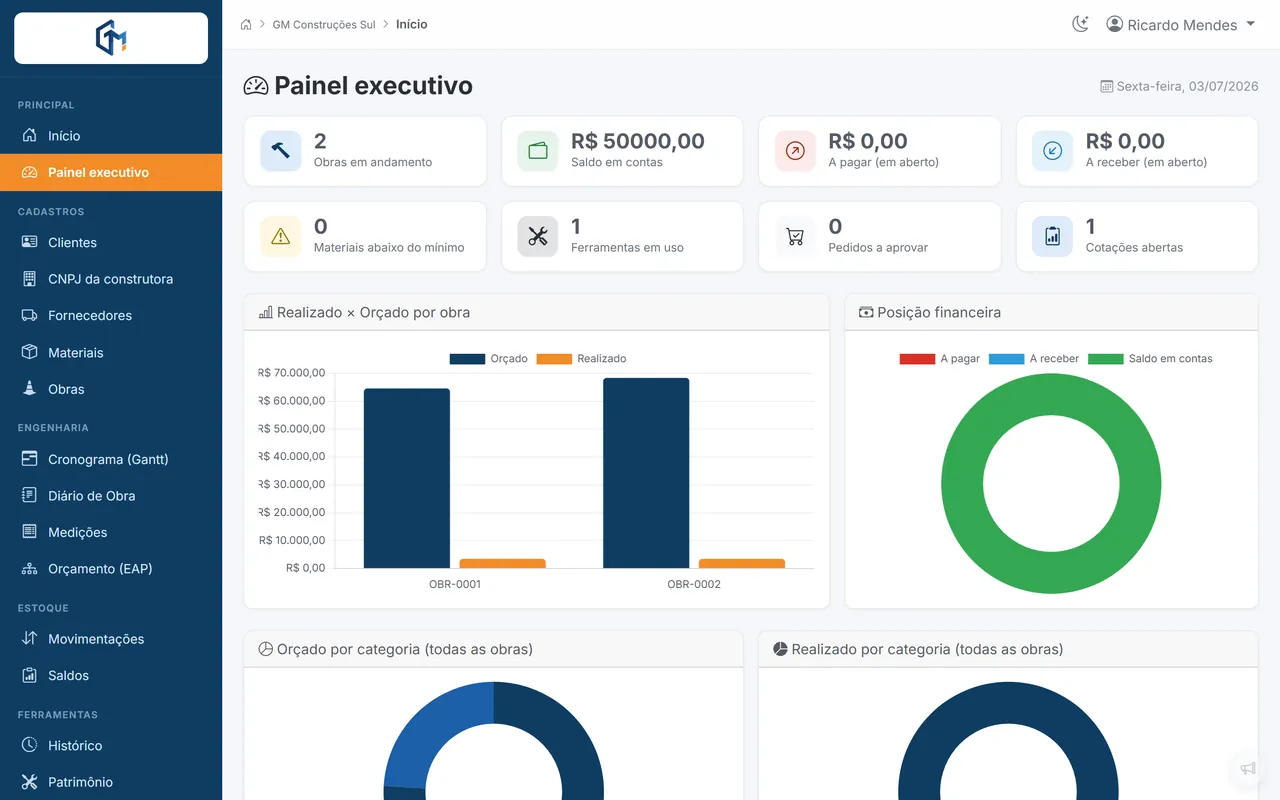Screen dimensions: 1280x800
Task: Click the cart icon on Pedidos a aprovar
Action: pos(795,237)
